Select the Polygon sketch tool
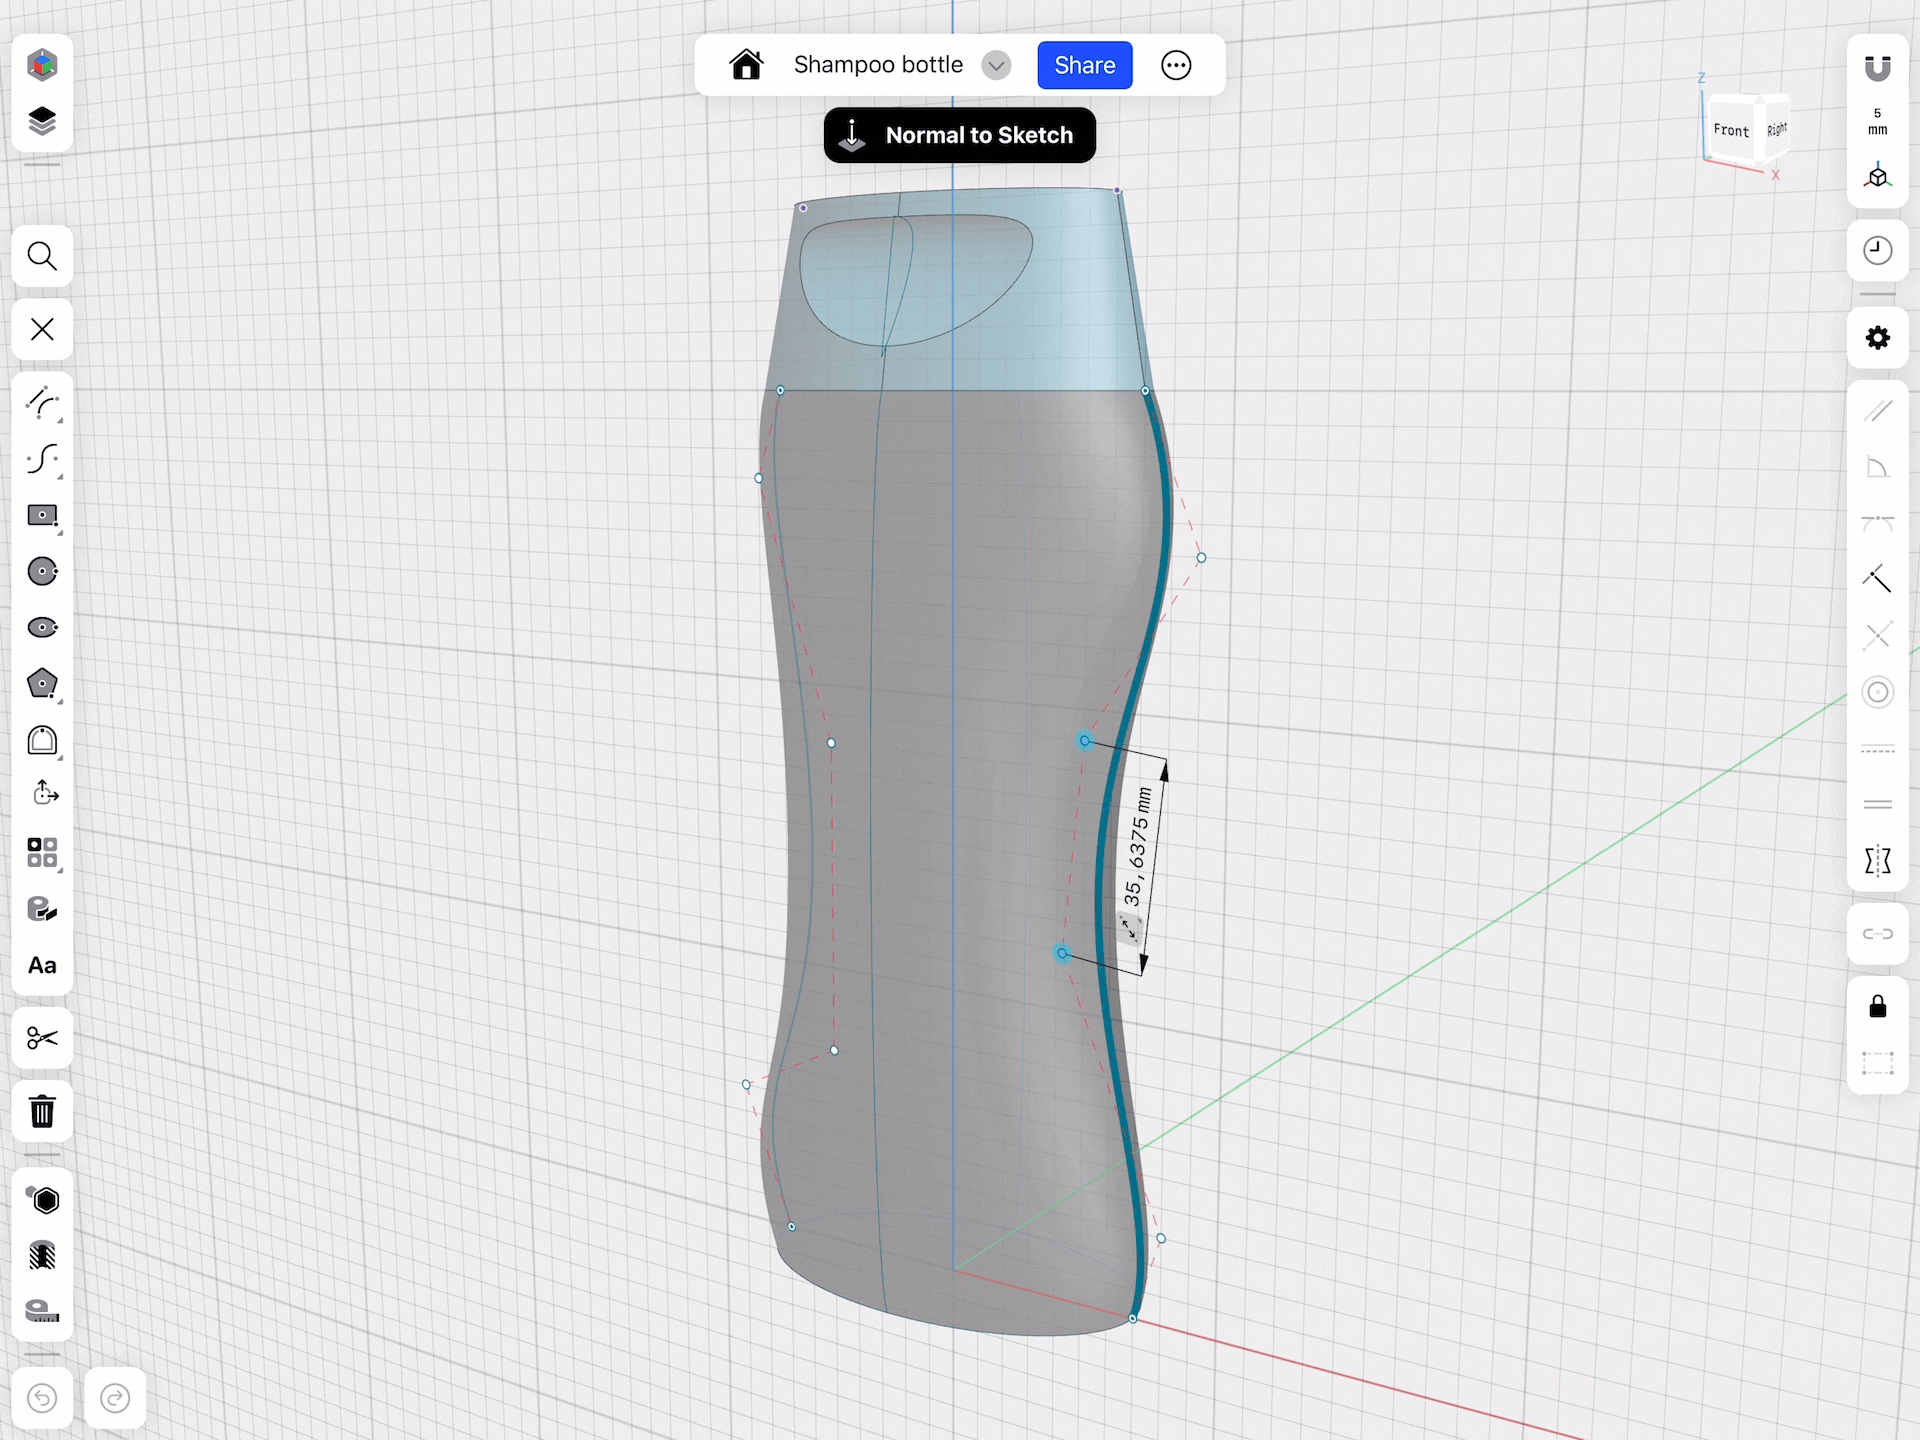This screenshot has width=1920, height=1440. 42,684
